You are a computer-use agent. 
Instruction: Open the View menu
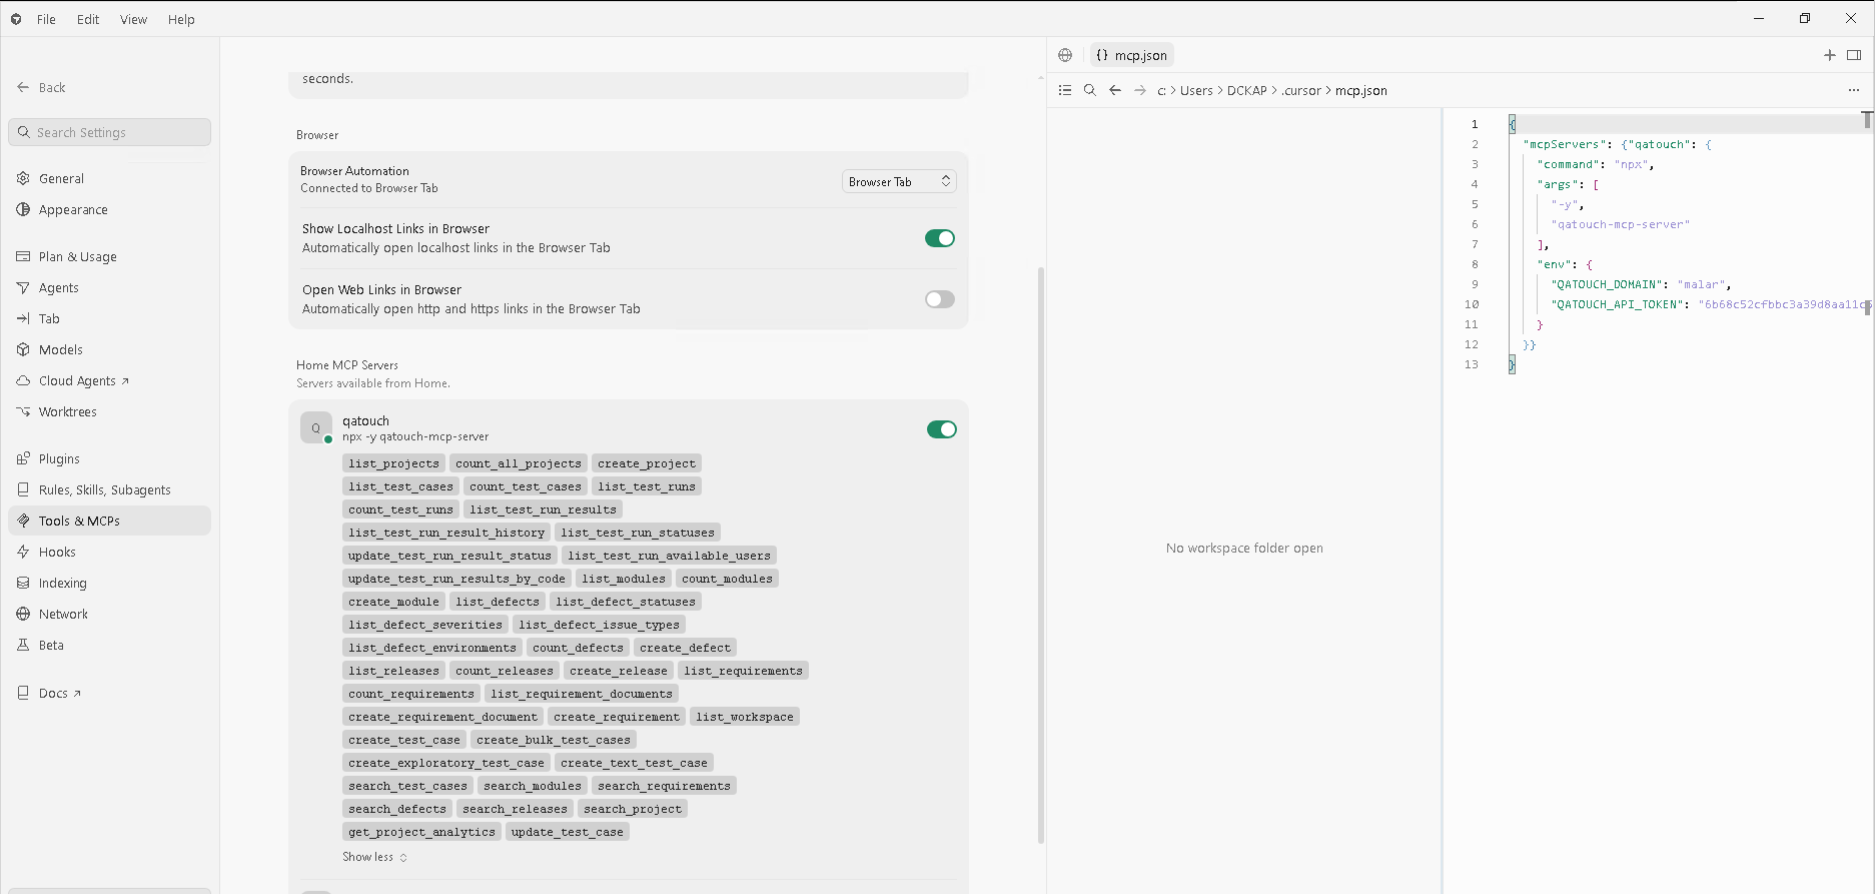pyautogui.click(x=133, y=19)
